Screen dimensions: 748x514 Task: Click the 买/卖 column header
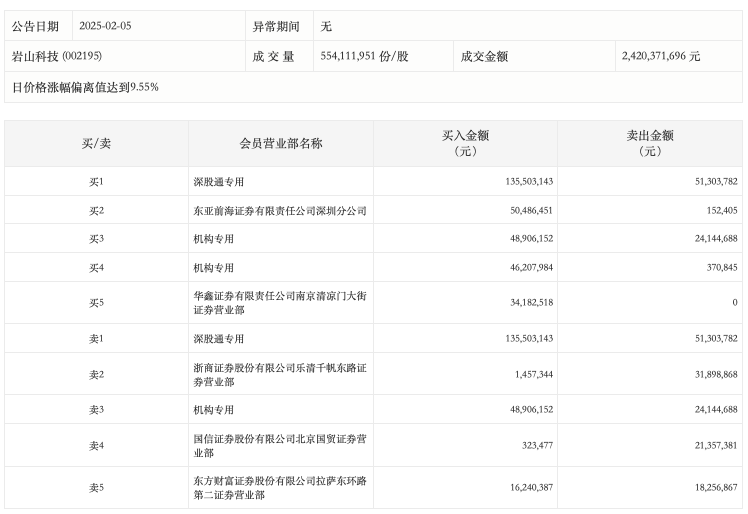coord(96,144)
